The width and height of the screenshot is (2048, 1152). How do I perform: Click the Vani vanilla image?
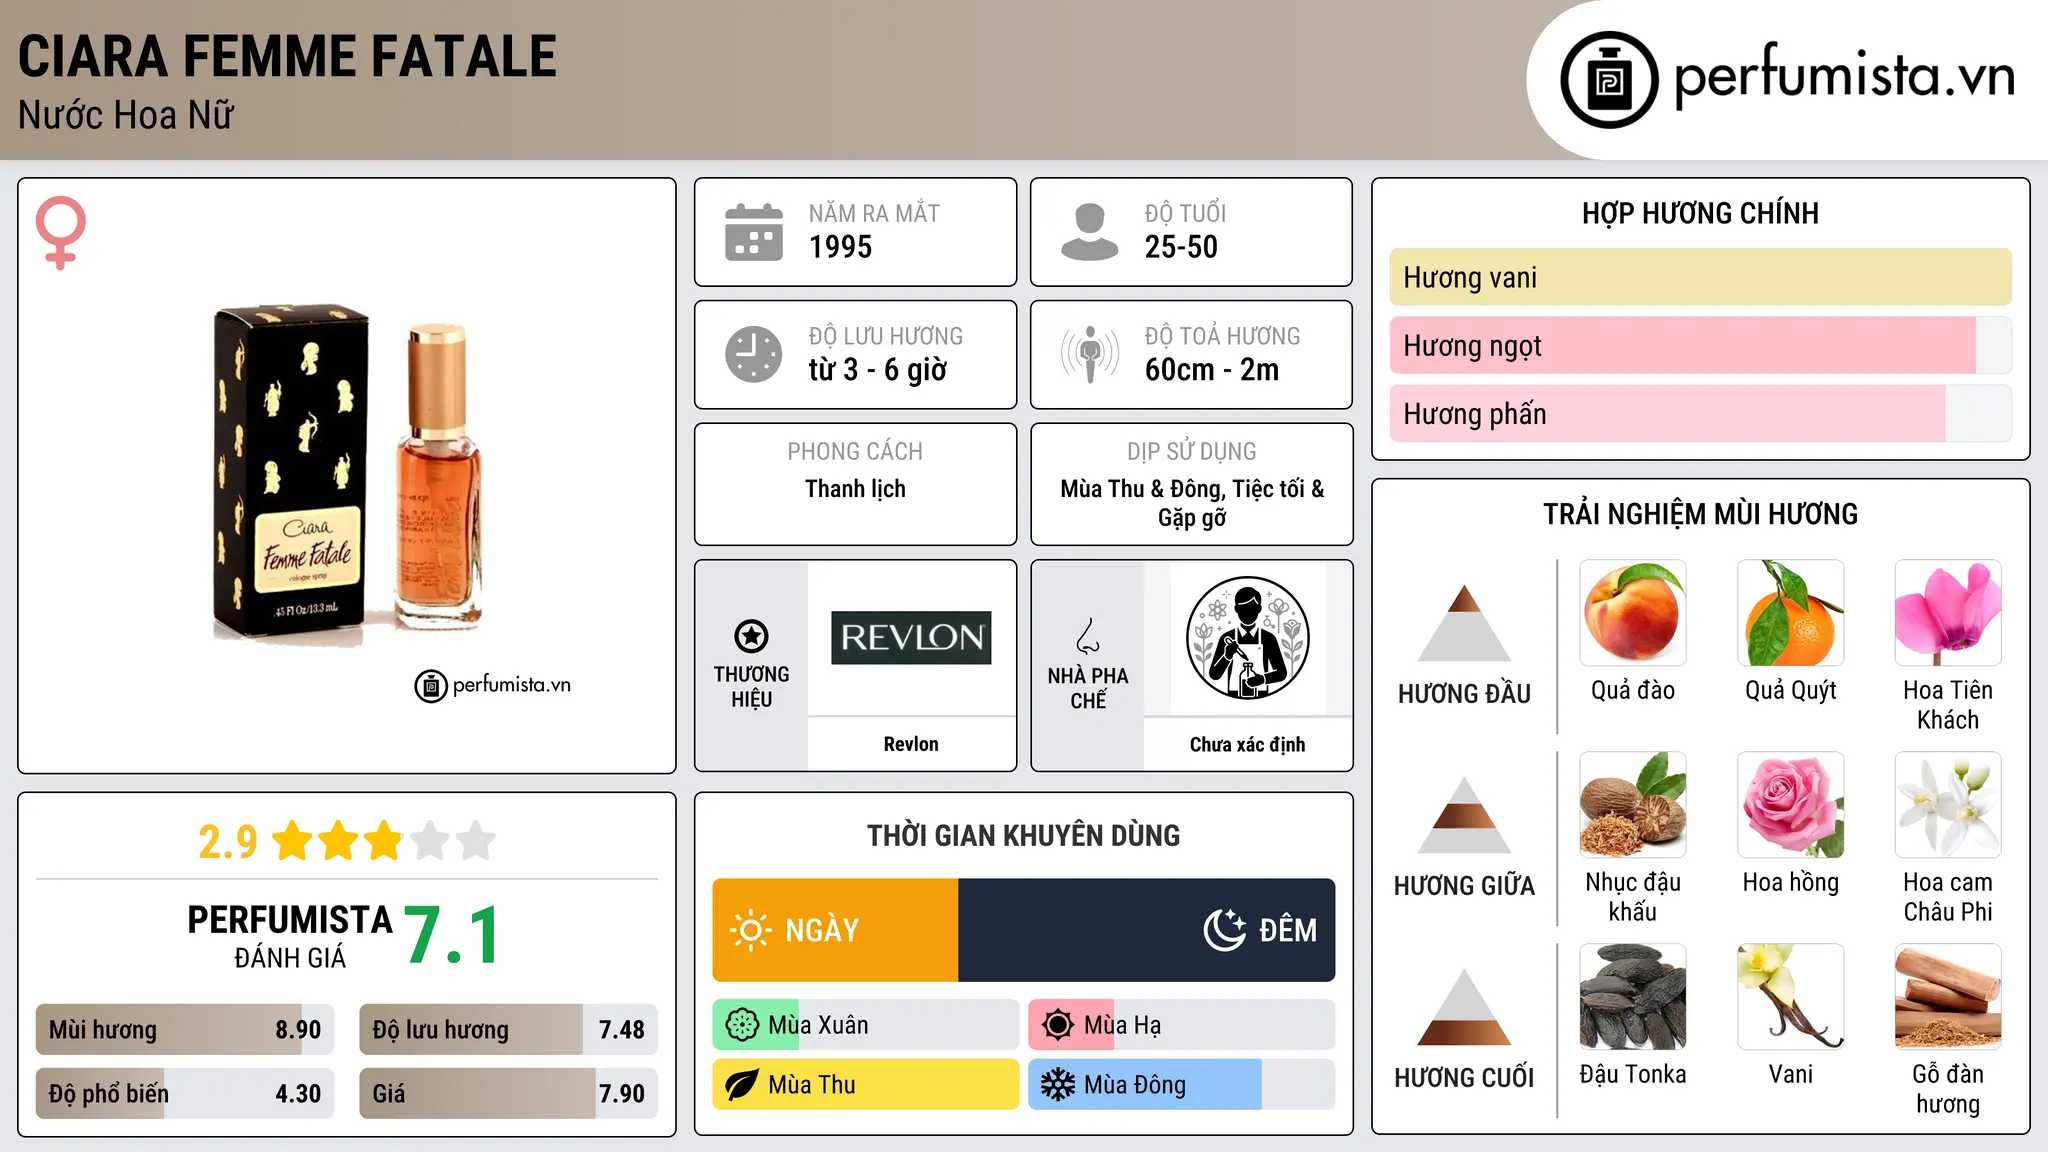1791,997
